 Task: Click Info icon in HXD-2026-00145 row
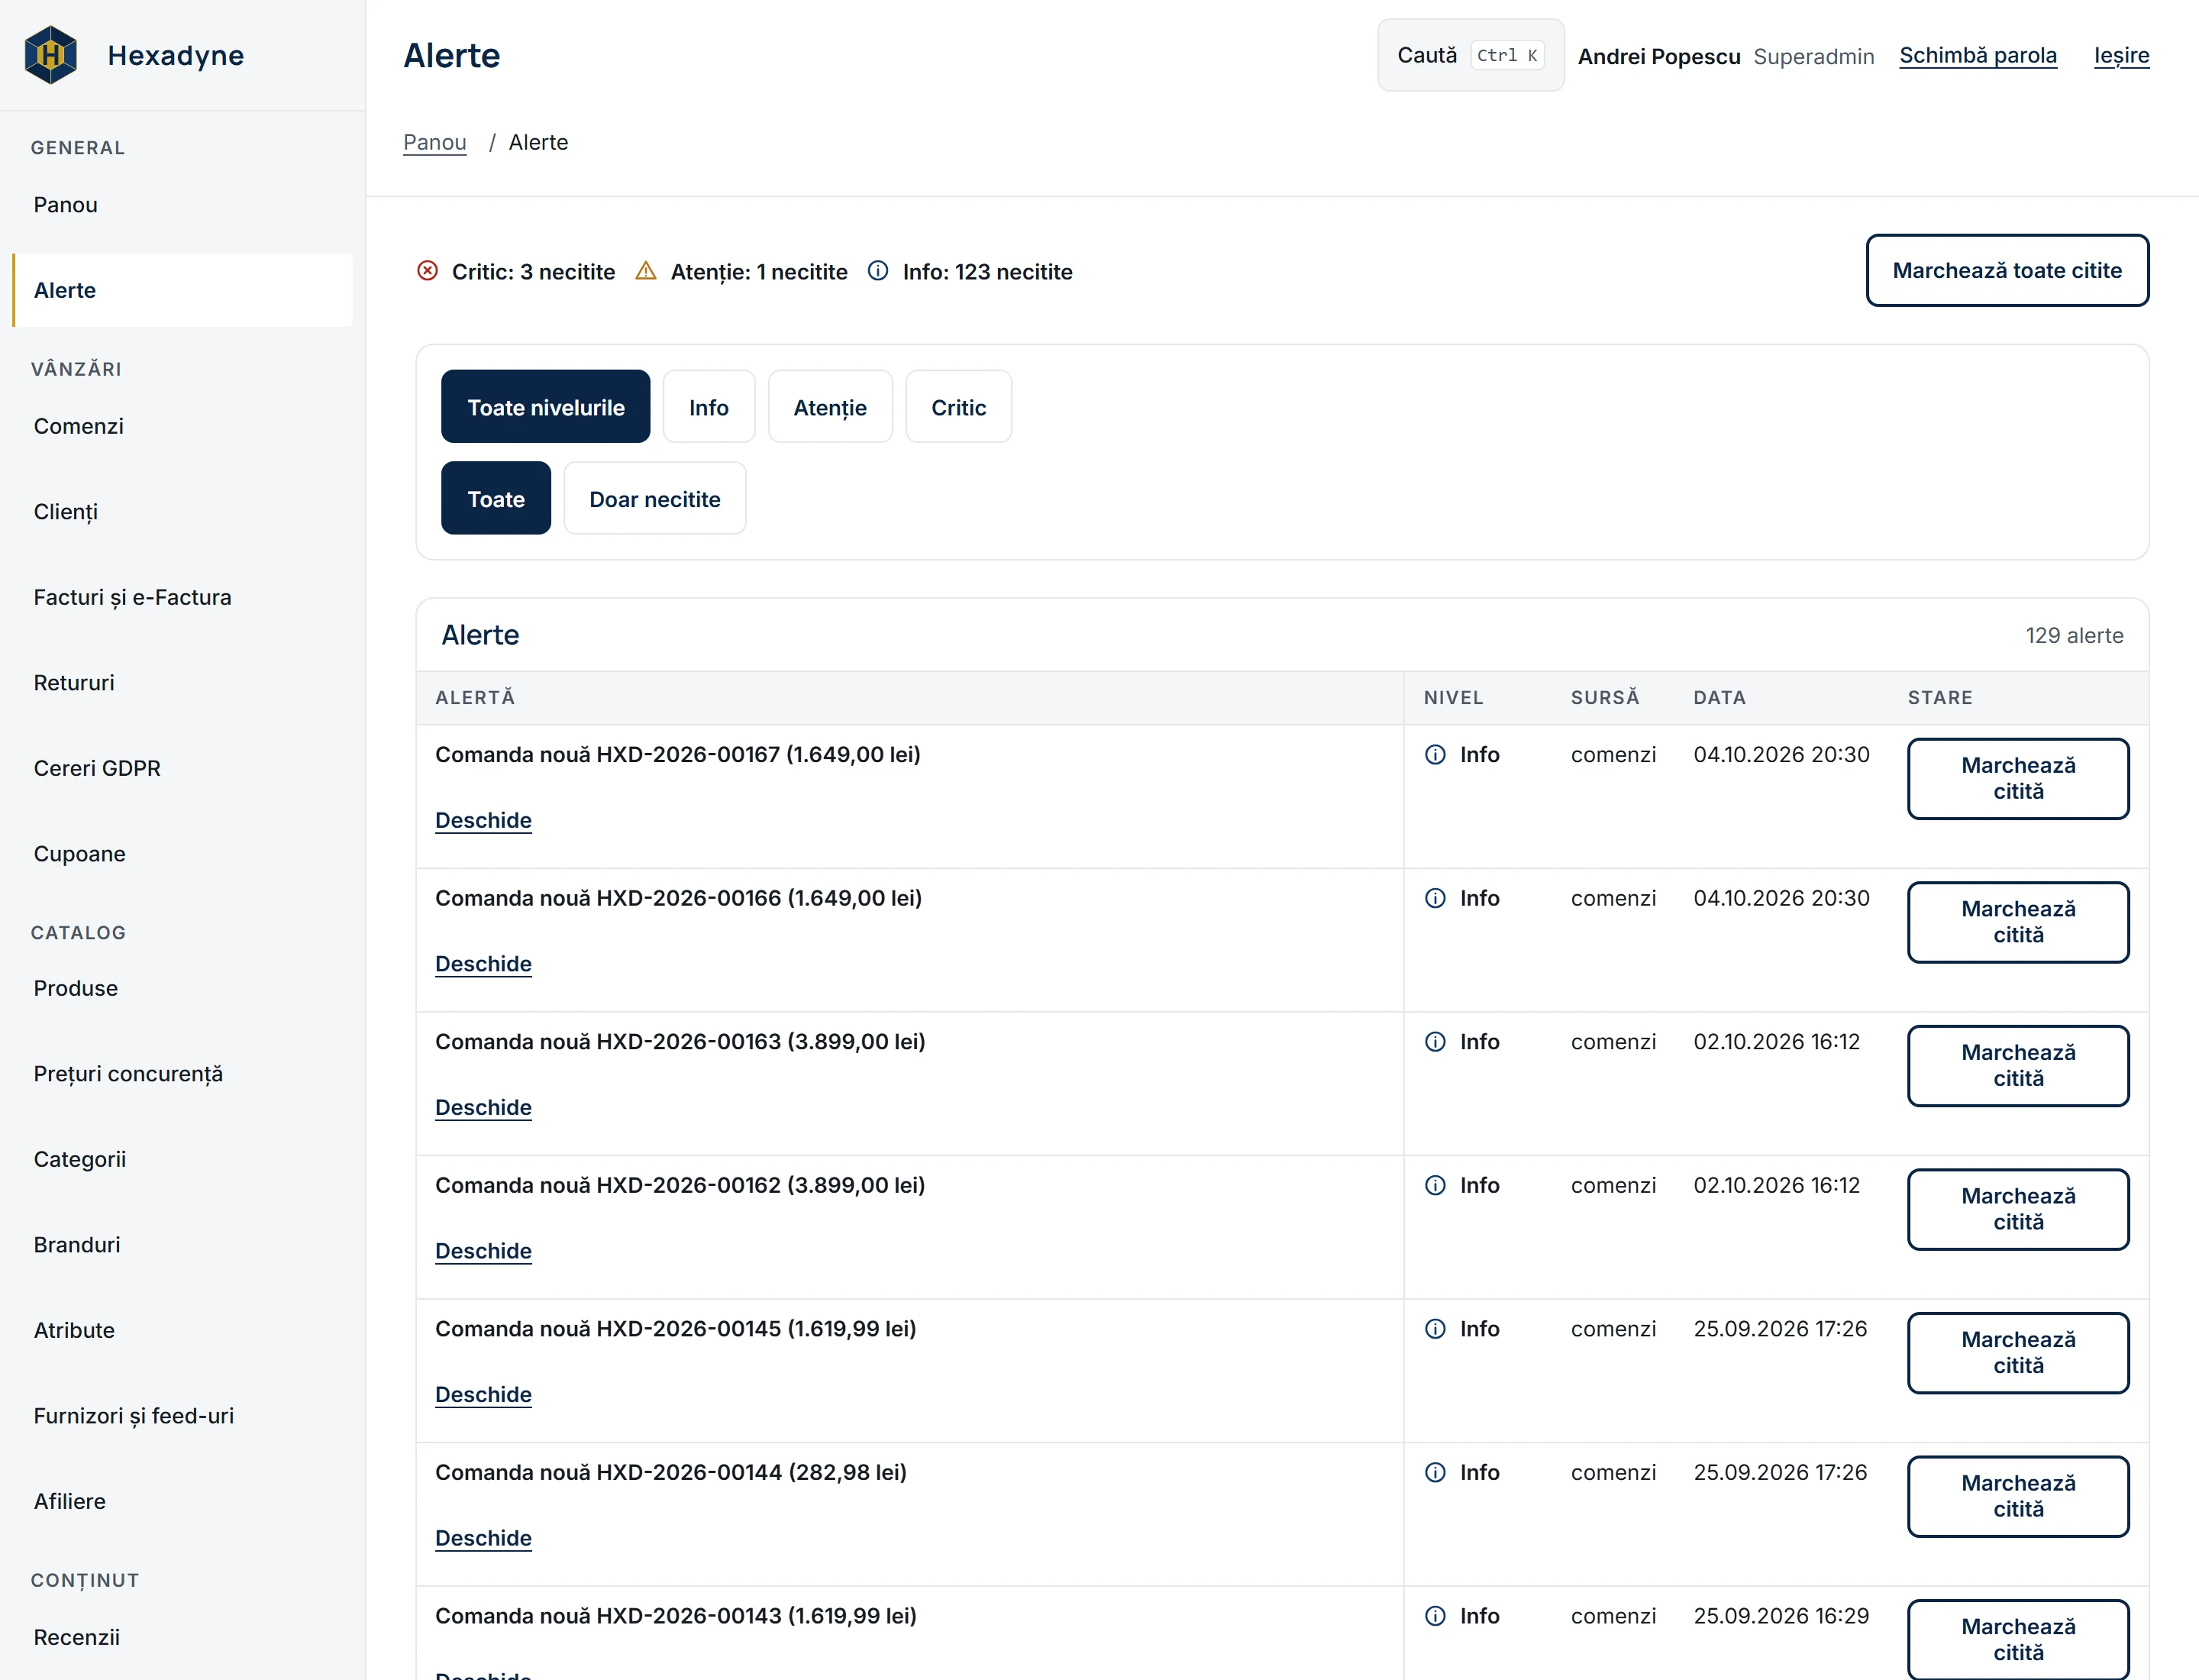point(1435,1329)
